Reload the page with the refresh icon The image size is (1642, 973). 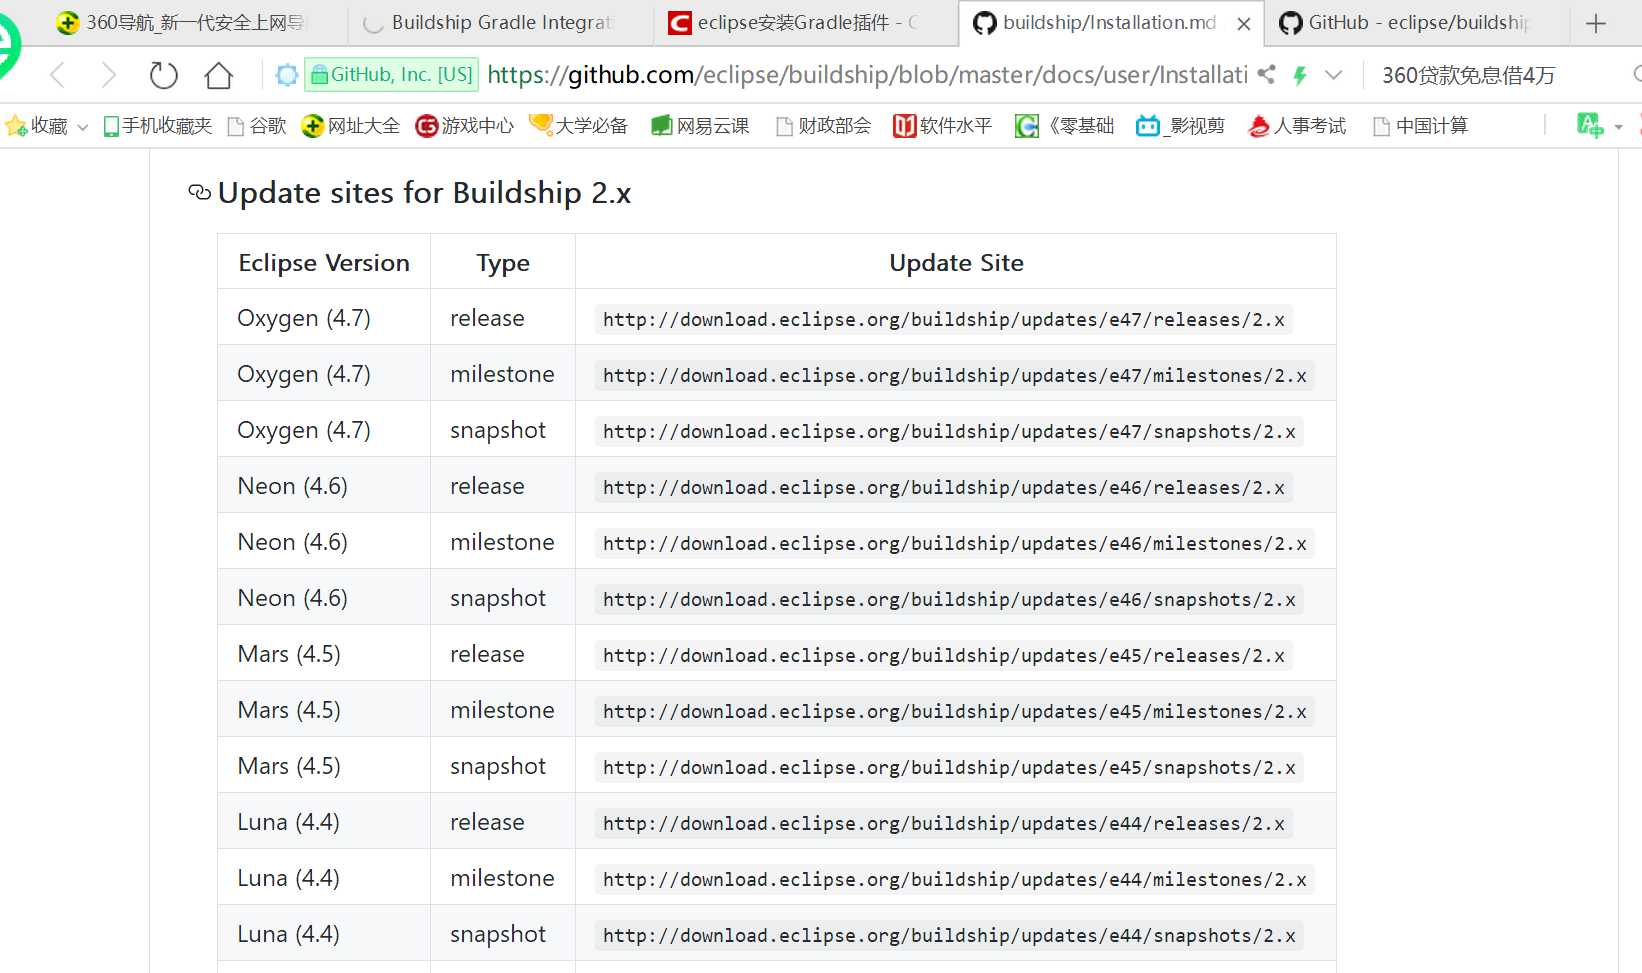pyautogui.click(x=163, y=75)
